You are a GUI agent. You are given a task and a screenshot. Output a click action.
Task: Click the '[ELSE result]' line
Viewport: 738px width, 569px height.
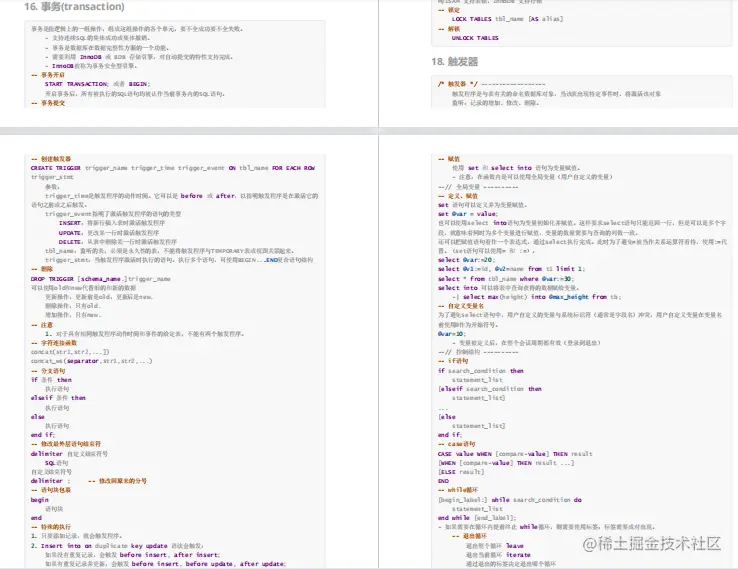461,472
